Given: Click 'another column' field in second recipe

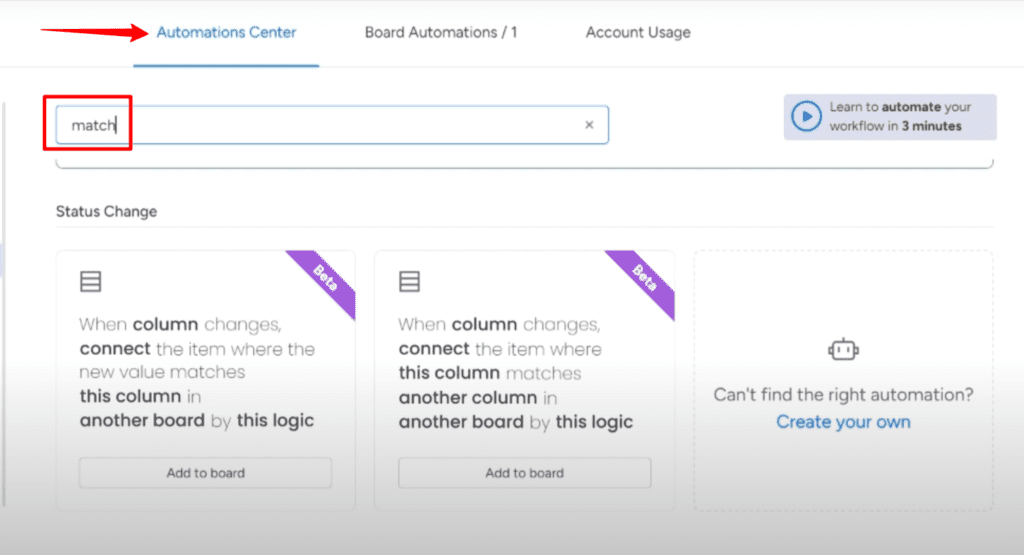Looking at the screenshot, I should (468, 398).
